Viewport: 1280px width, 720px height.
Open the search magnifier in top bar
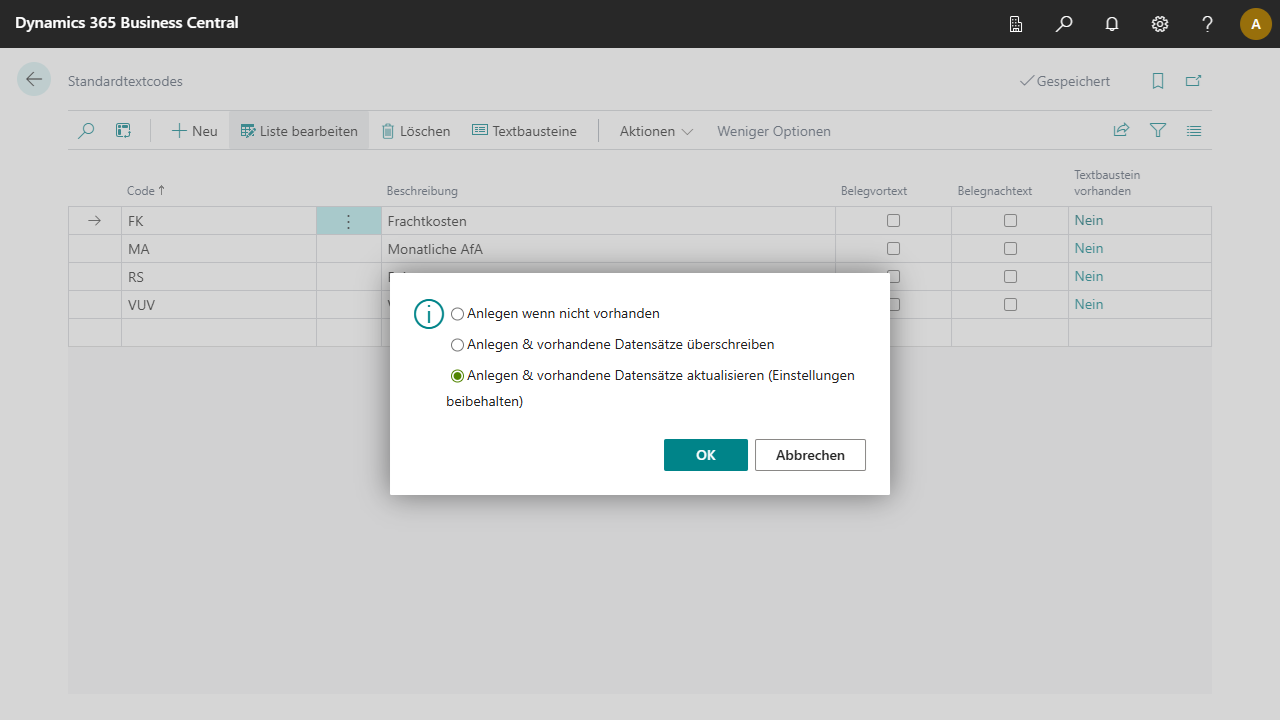click(1064, 24)
